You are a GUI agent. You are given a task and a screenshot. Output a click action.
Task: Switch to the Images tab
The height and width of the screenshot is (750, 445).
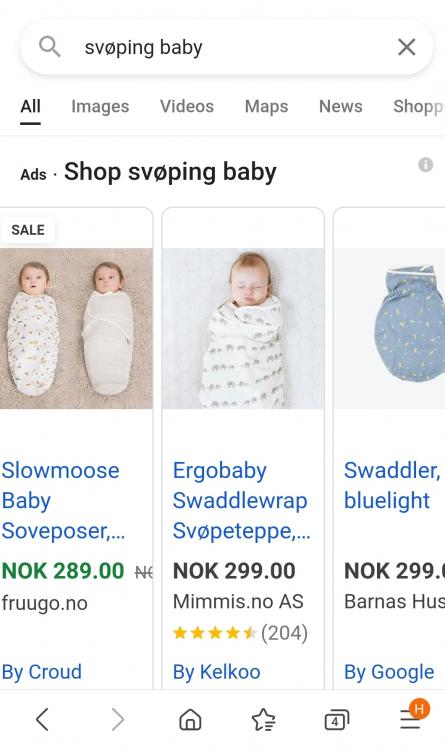point(100,106)
